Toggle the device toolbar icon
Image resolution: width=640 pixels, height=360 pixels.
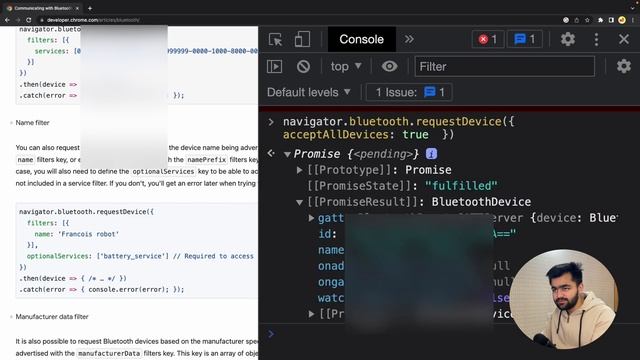(x=302, y=39)
